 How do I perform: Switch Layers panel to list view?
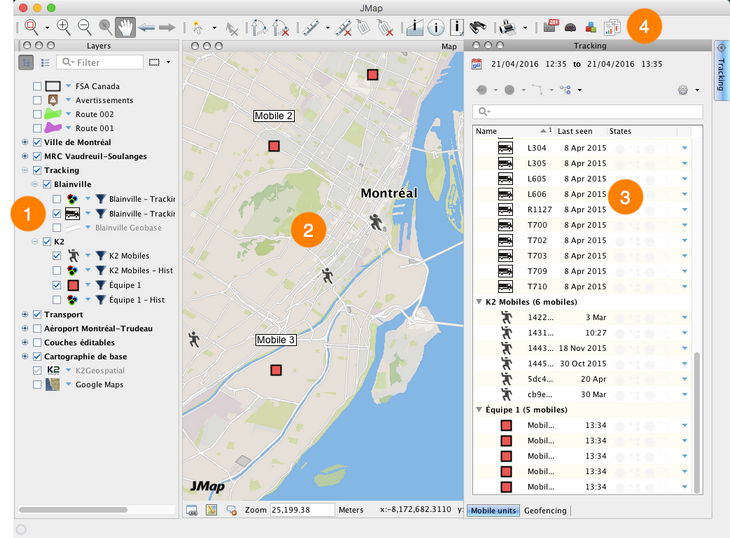coord(45,62)
